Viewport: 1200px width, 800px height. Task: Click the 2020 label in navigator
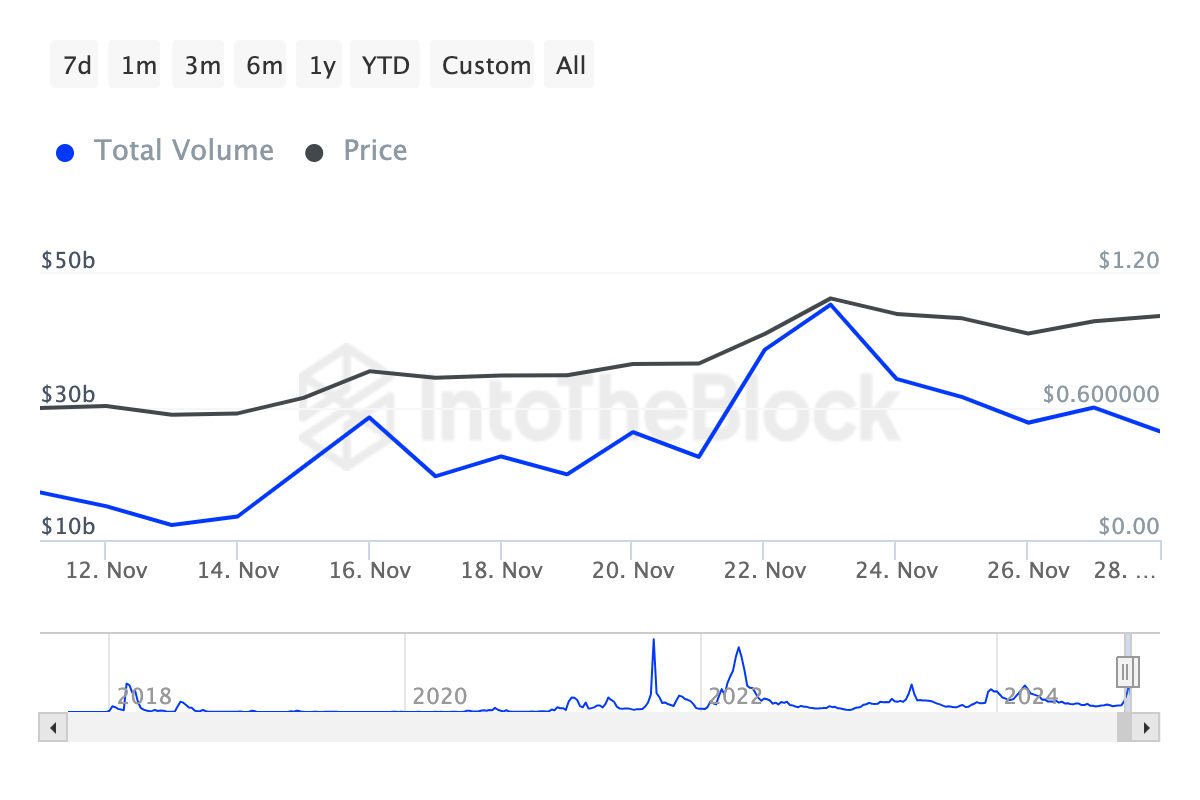coord(440,696)
